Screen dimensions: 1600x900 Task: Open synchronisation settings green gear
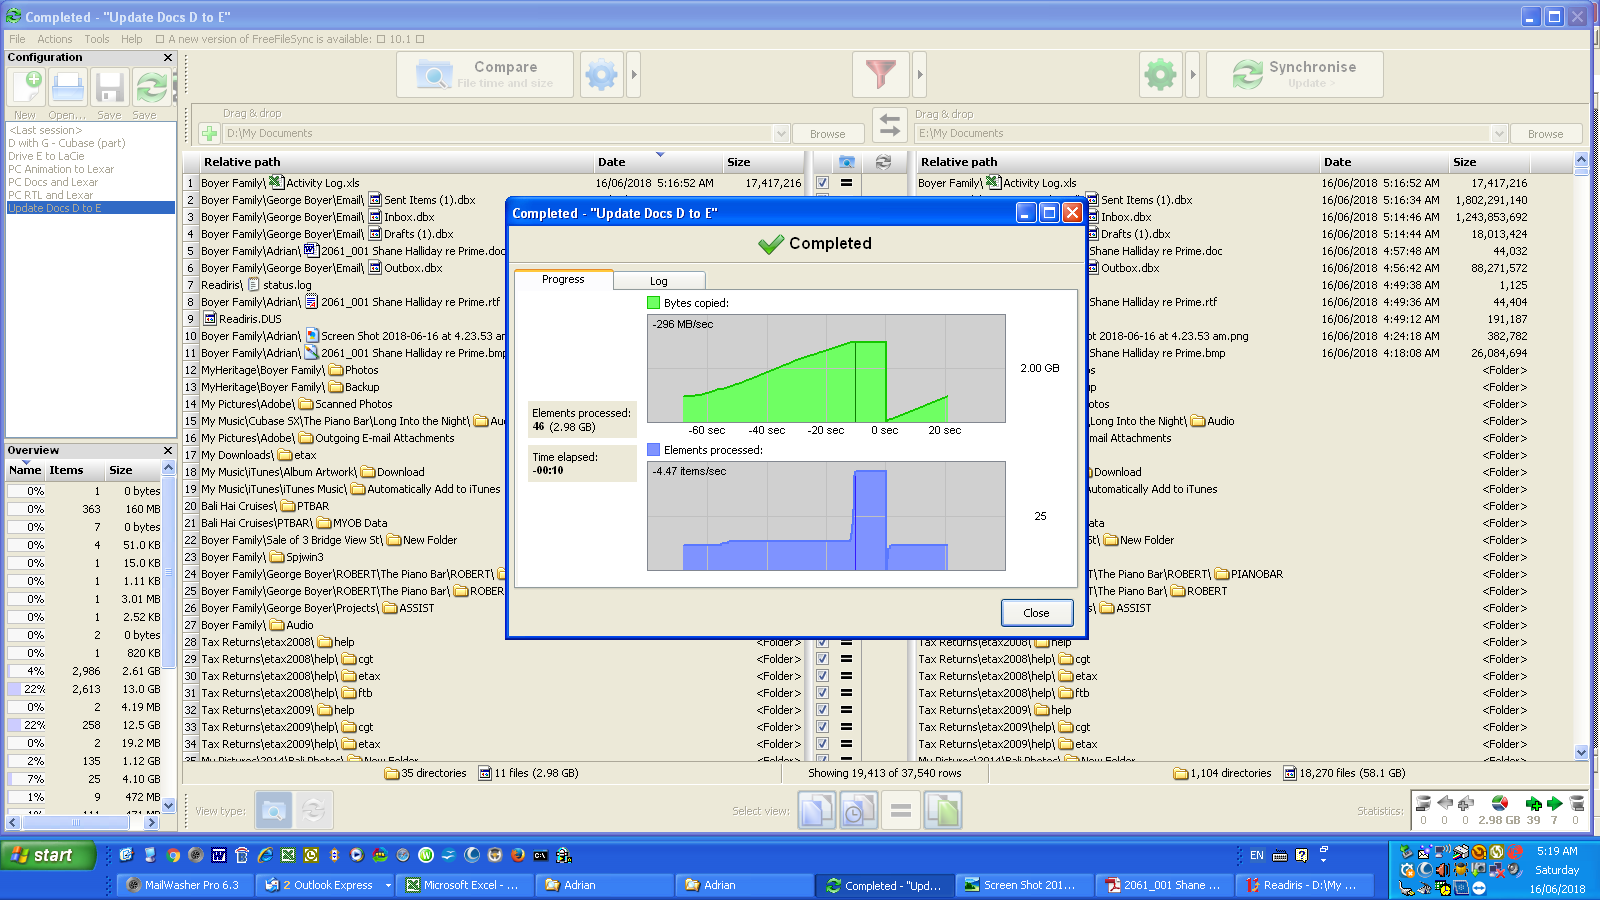click(x=1160, y=75)
